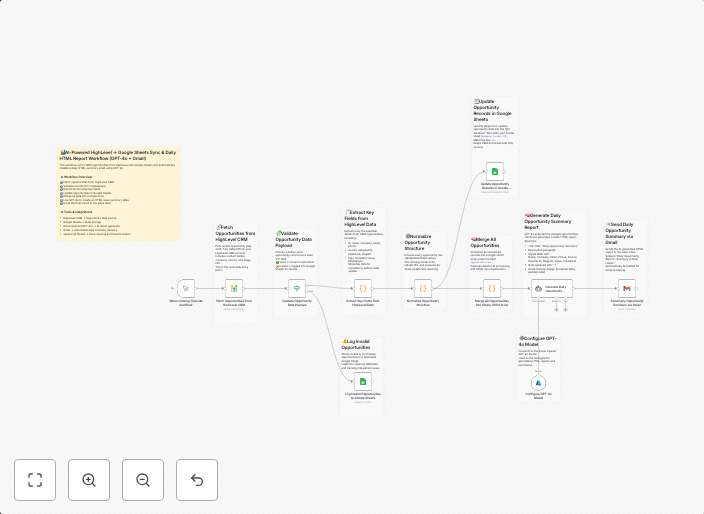Zoom in on the canvas
Screen dimensions: 704x514
(x=89, y=480)
